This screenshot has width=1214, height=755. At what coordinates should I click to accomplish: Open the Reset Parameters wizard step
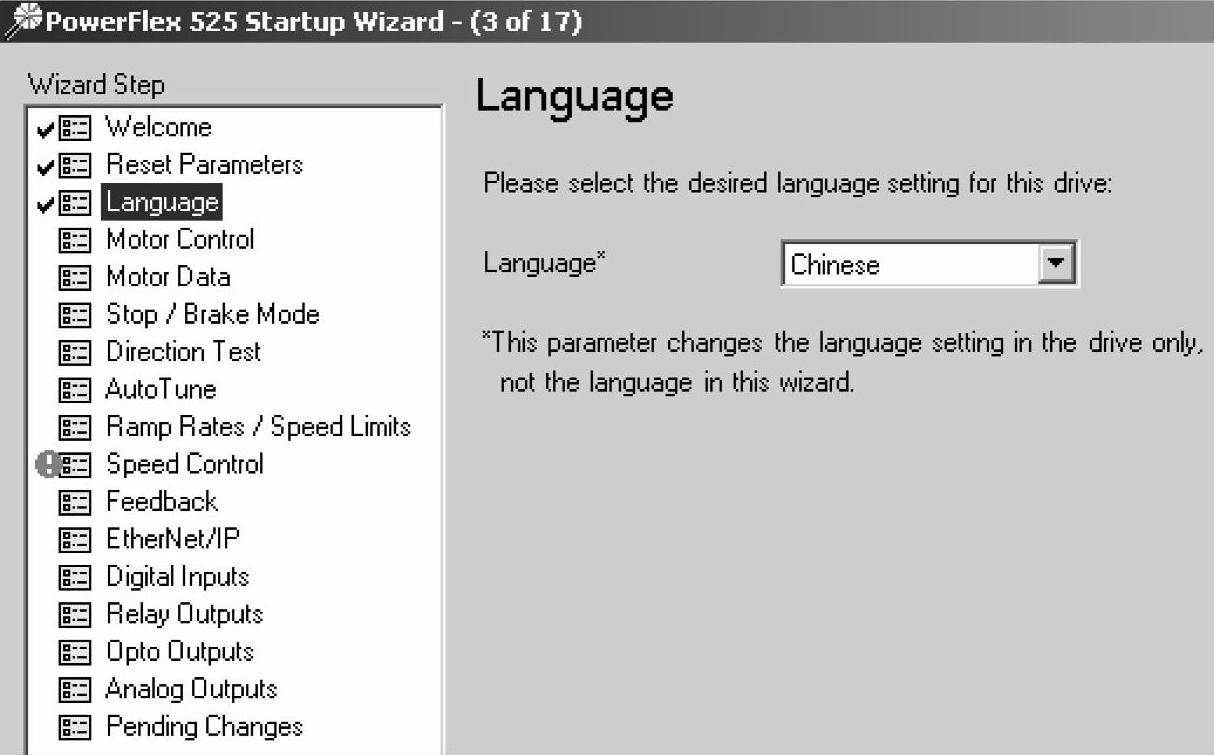204,164
